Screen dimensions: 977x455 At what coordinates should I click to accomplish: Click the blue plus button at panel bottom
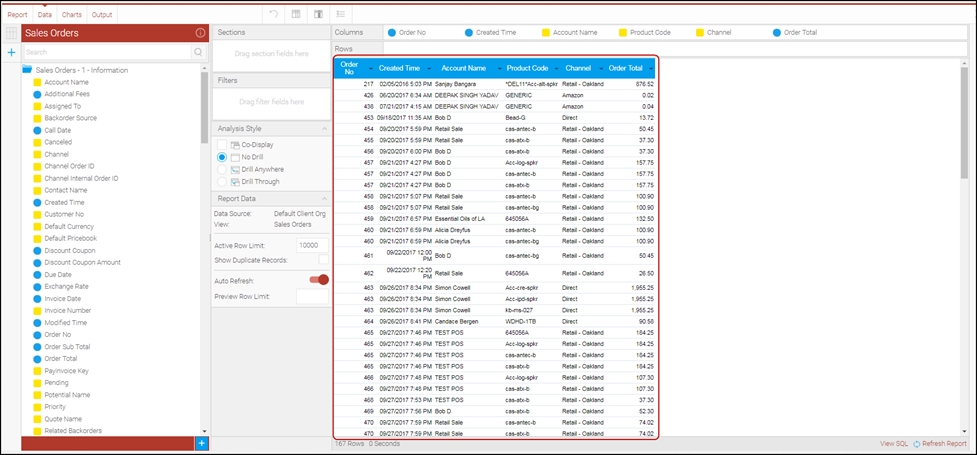coord(201,443)
